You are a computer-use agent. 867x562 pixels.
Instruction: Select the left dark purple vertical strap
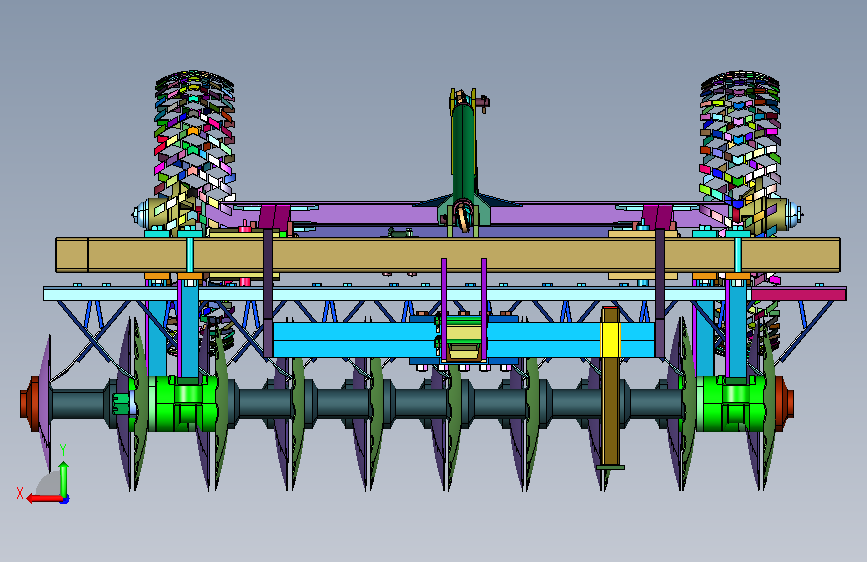[x=268, y=293]
